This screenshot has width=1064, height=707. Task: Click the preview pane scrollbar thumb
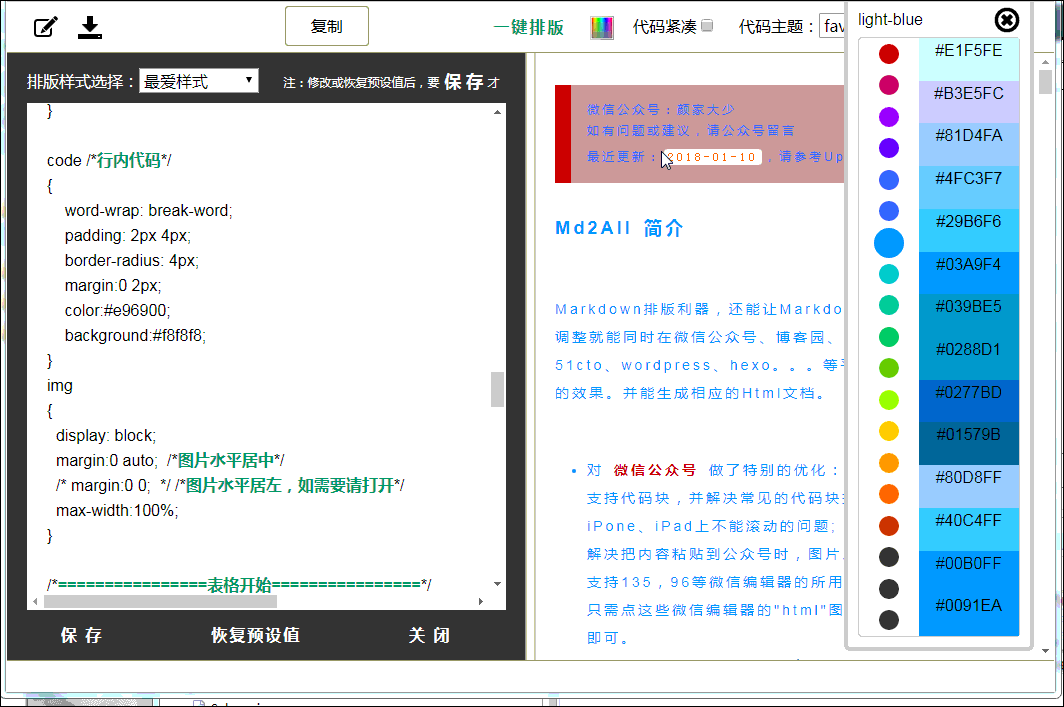tap(1045, 82)
